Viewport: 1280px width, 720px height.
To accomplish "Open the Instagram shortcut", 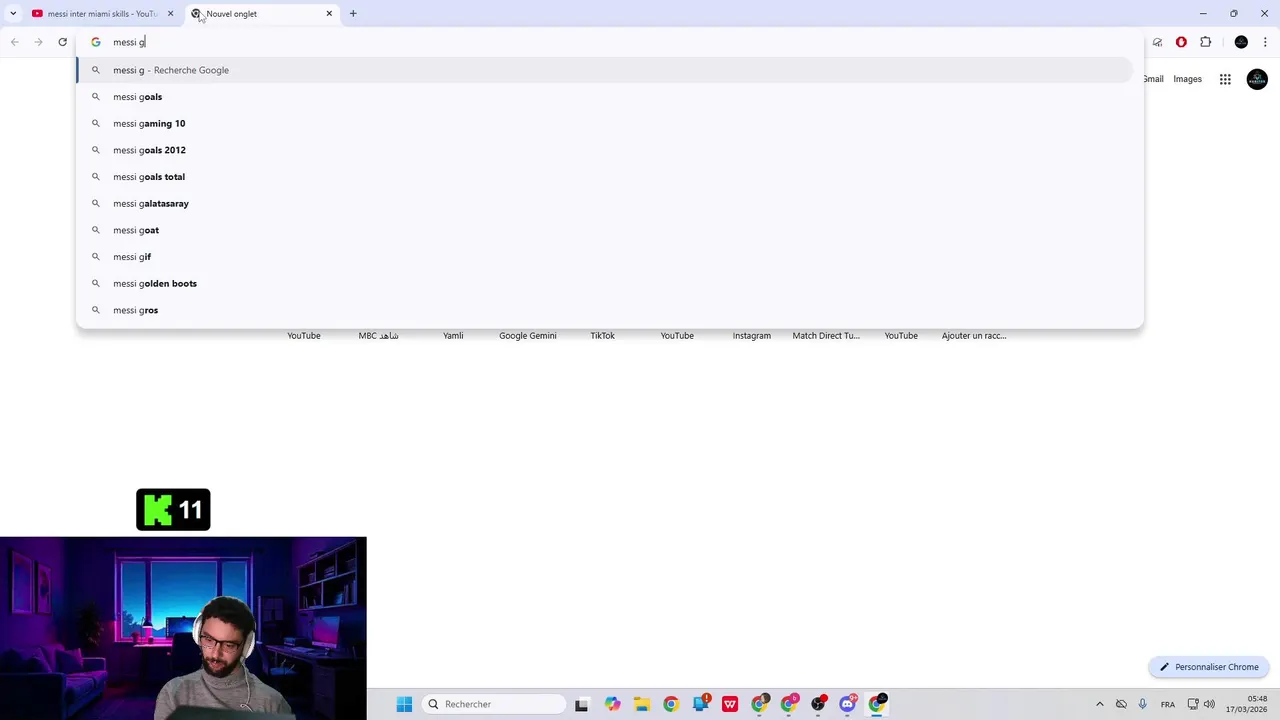I will click(x=751, y=336).
